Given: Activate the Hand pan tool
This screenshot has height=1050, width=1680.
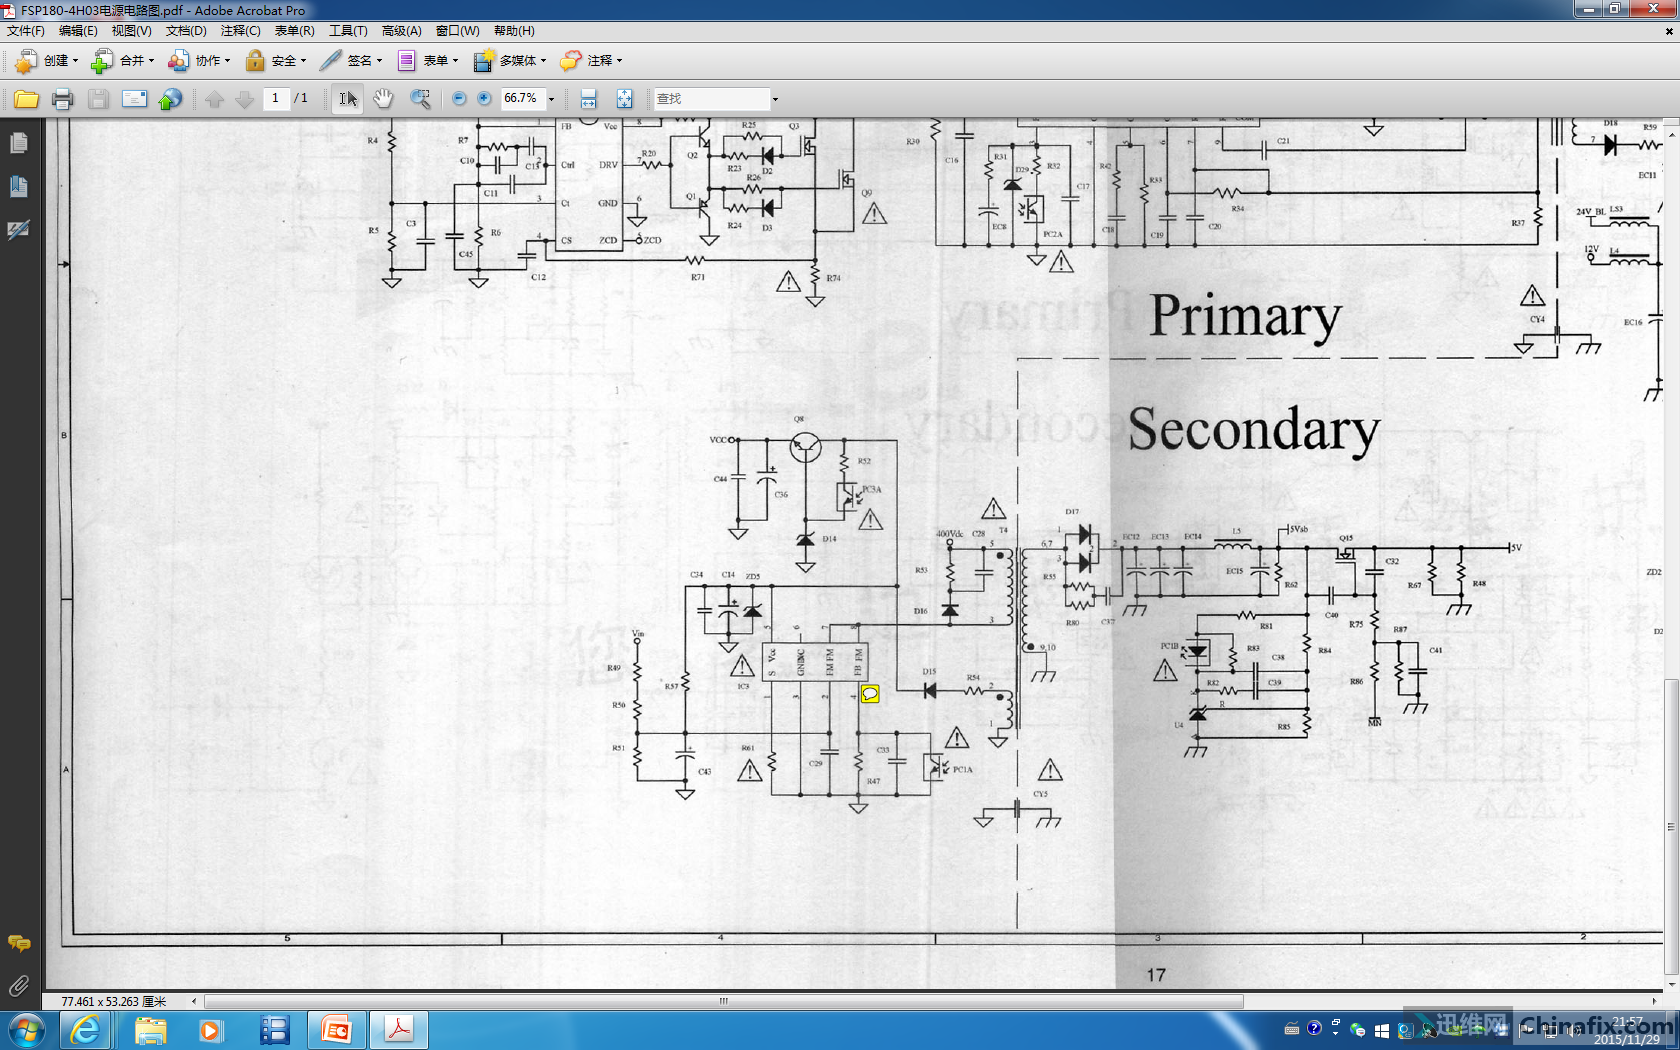Looking at the screenshot, I should coord(383,99).
